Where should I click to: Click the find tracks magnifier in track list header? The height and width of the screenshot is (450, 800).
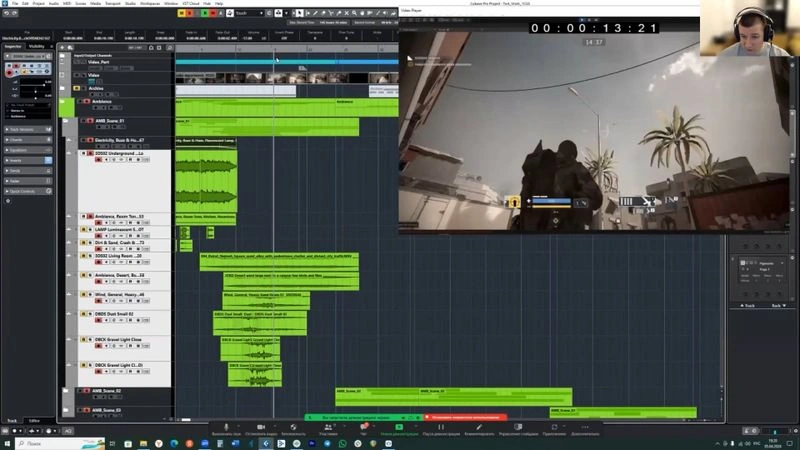(x=169, y=47)
